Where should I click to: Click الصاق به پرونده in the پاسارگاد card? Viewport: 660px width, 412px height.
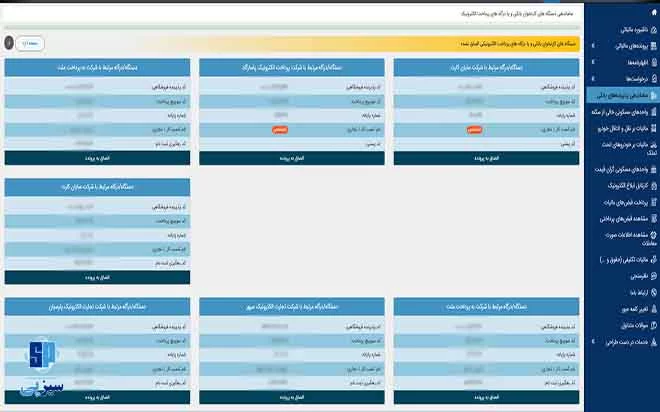click(x=291, y=158)
